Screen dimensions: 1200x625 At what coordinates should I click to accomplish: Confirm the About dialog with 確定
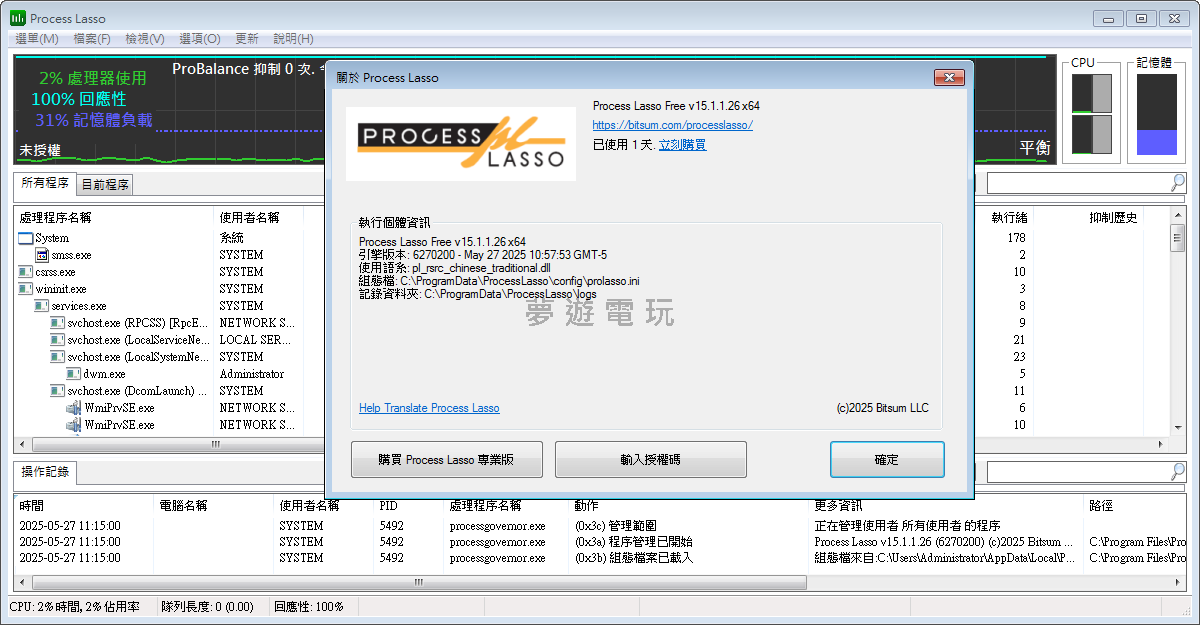click(887, 460)
